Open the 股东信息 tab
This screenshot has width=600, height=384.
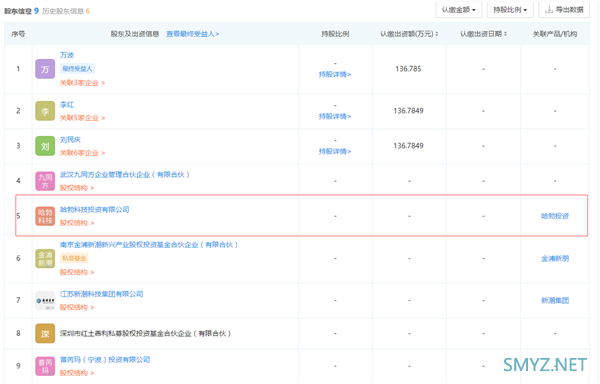(x=21, y=11)
